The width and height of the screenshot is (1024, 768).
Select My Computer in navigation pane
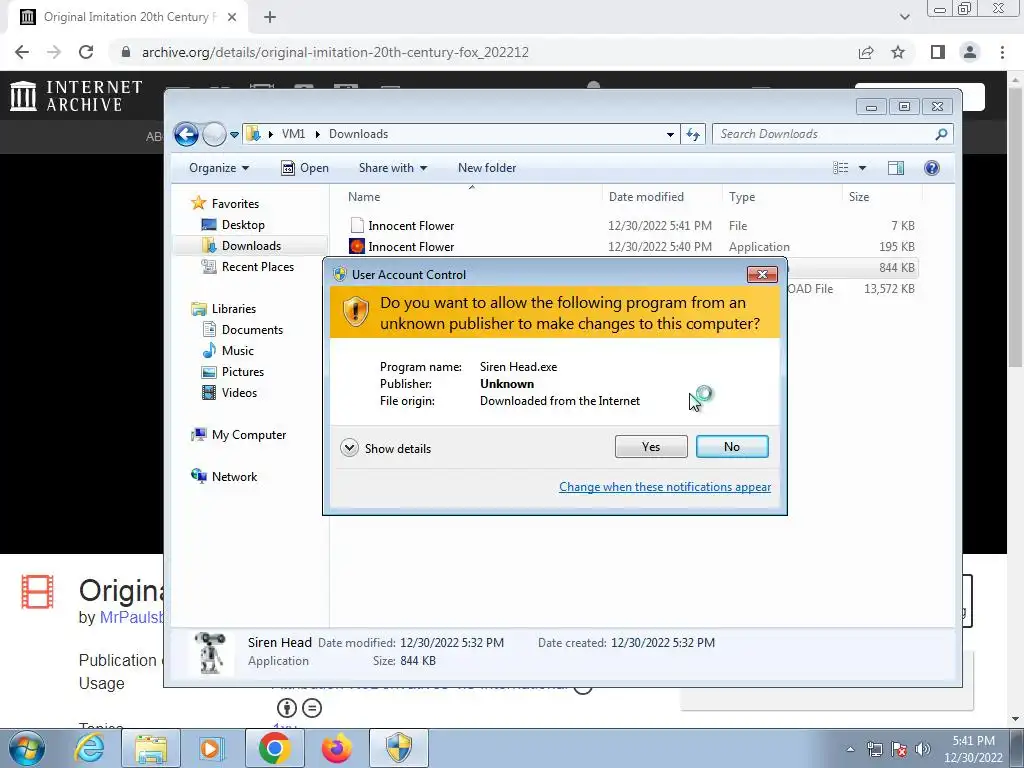(x=238, y=435)
